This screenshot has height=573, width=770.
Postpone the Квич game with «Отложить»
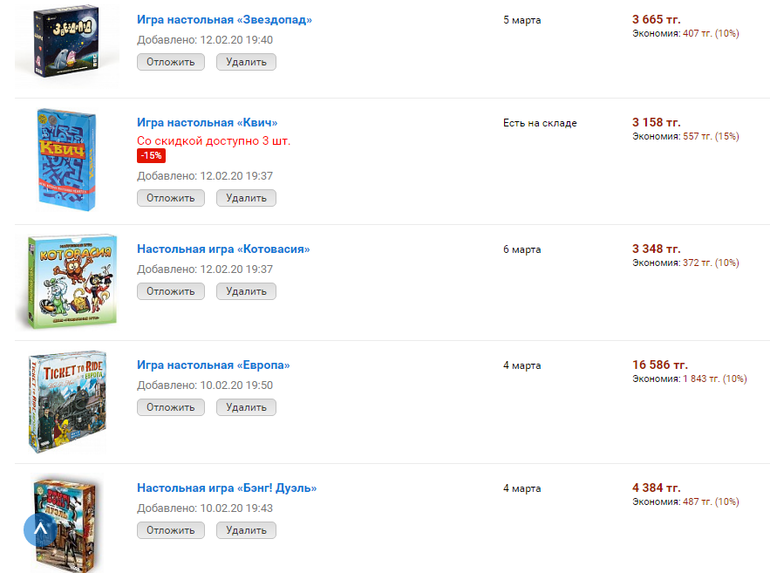[x=171, y=198]
